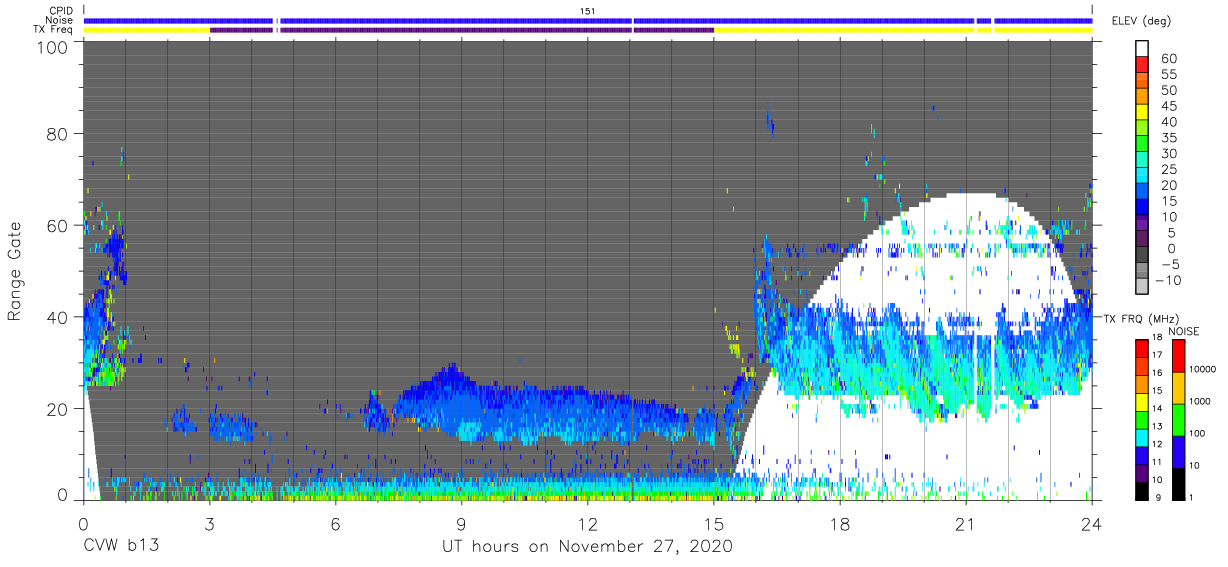Pick the black swatch in TX FRQ legend
1228x567 pixels.
point(1141,489)
